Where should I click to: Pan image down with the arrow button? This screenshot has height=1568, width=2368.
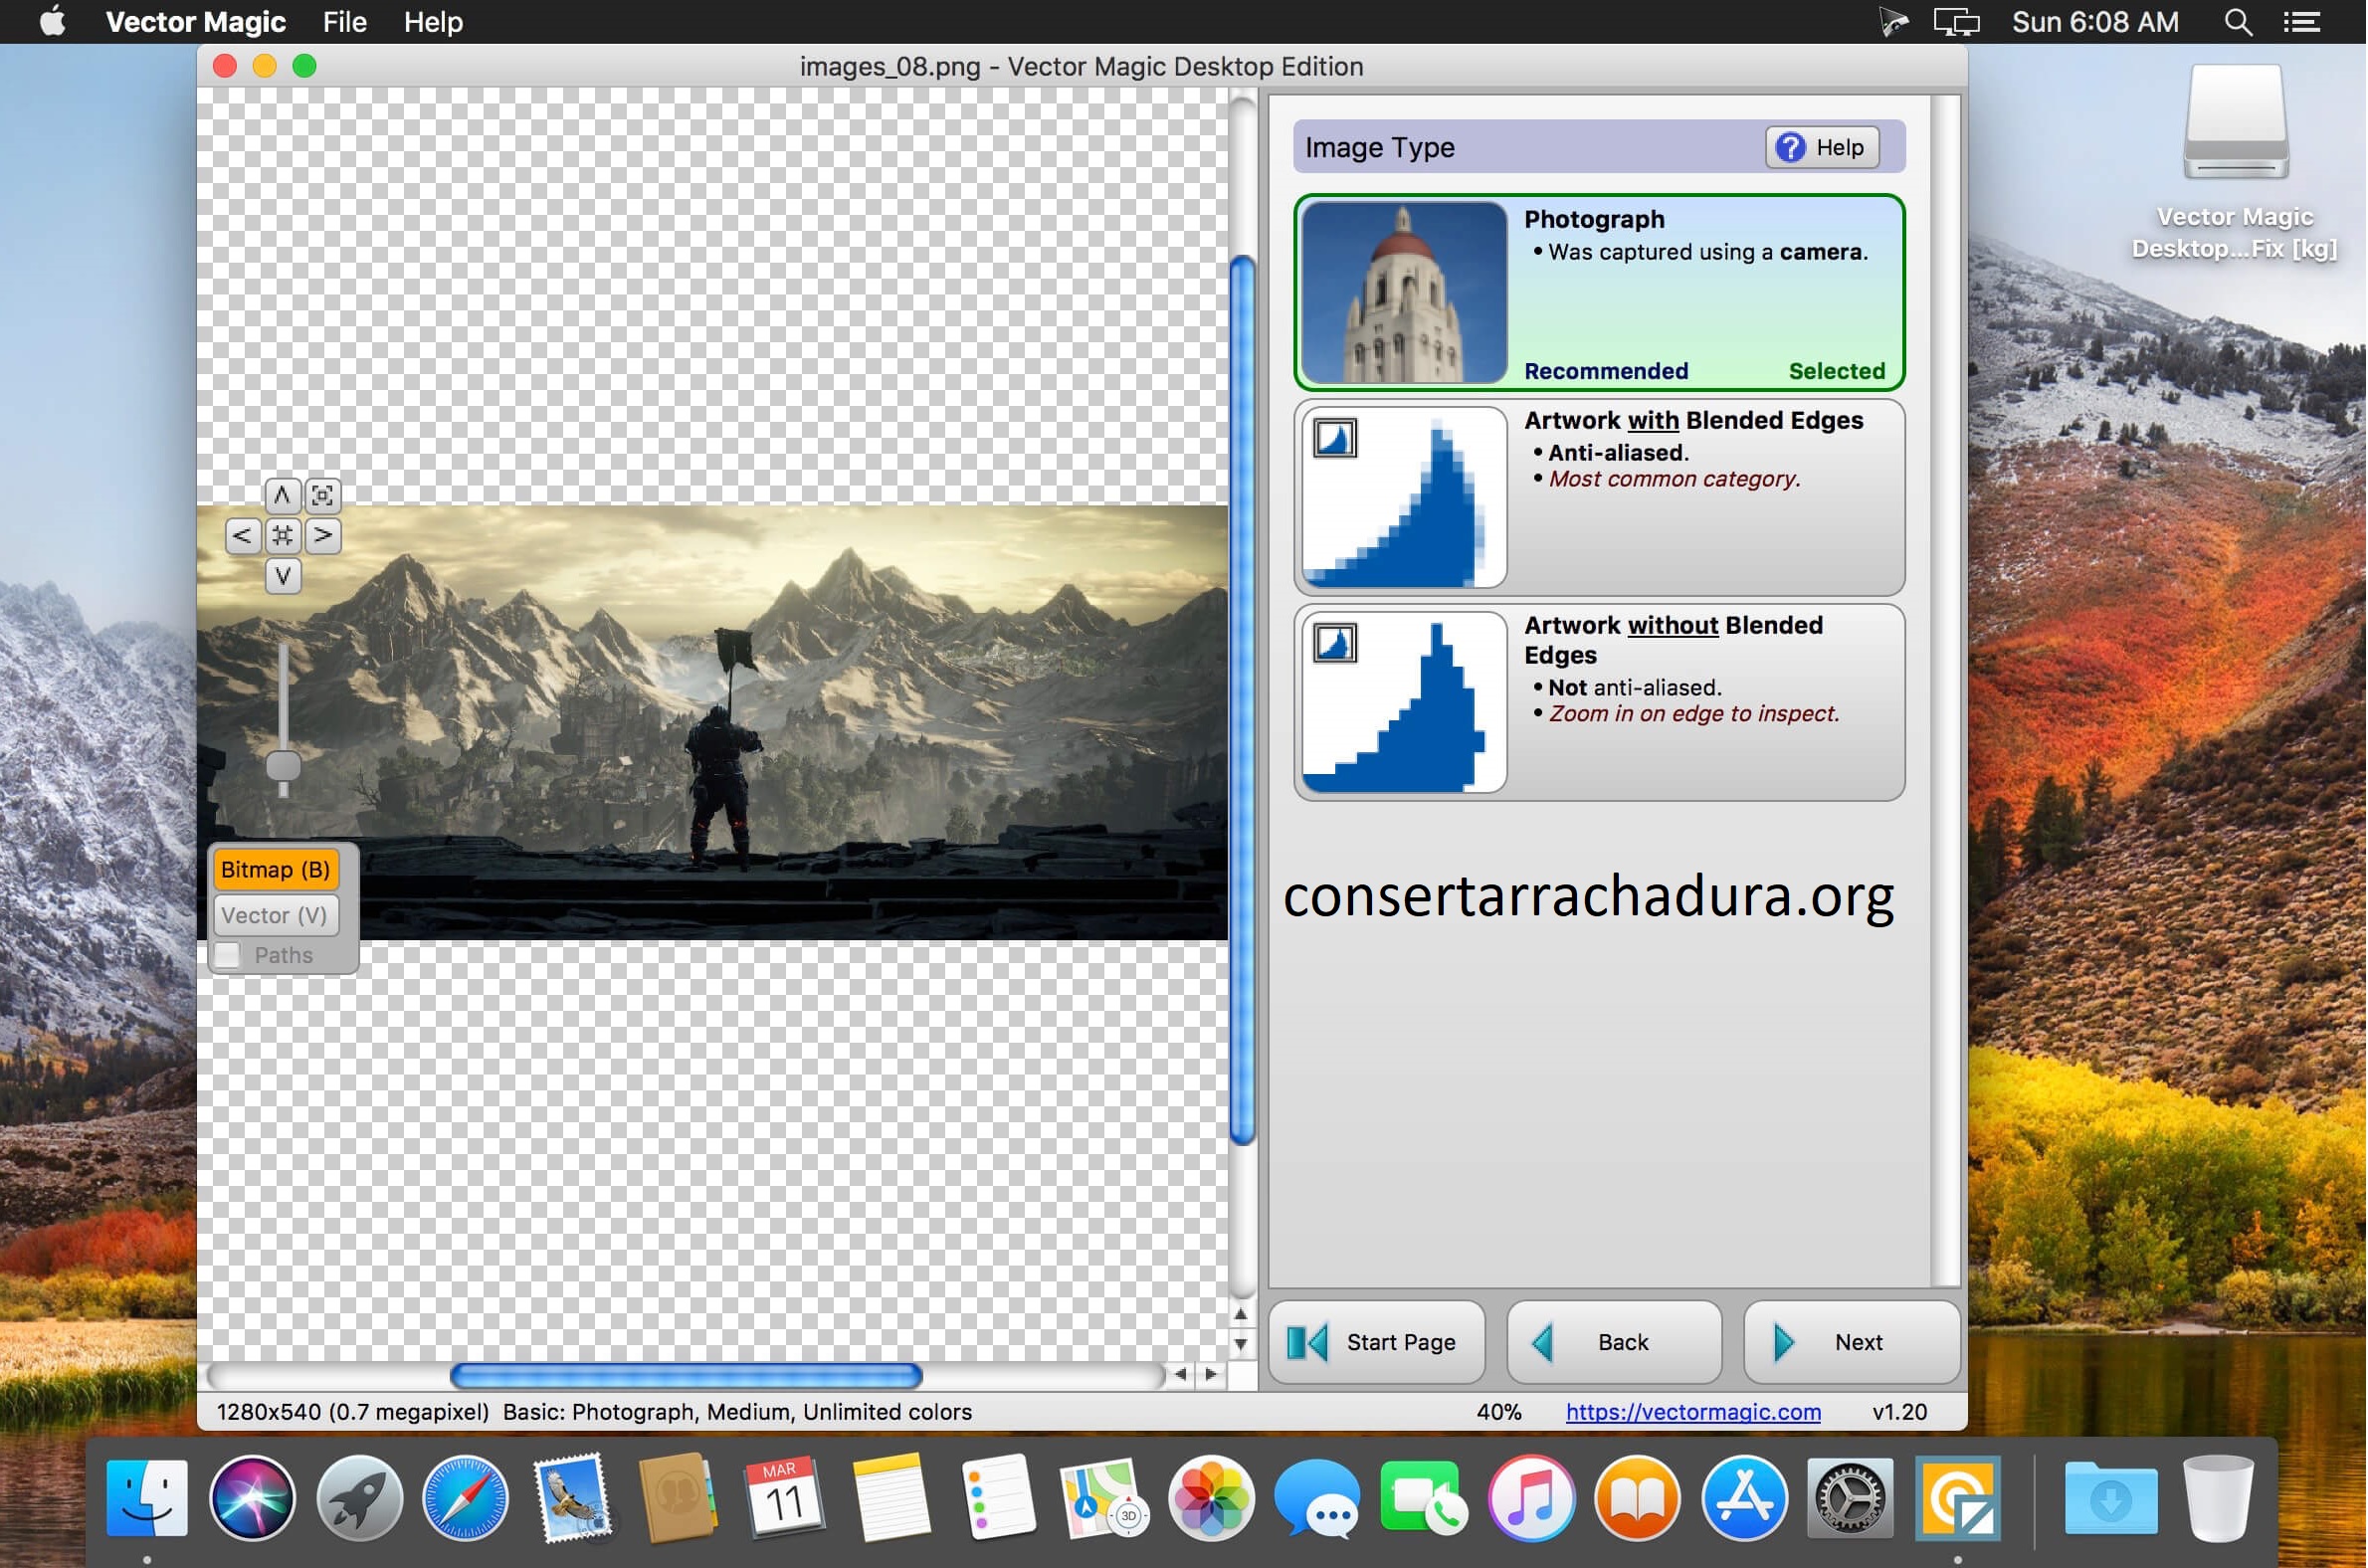(282, 576)
